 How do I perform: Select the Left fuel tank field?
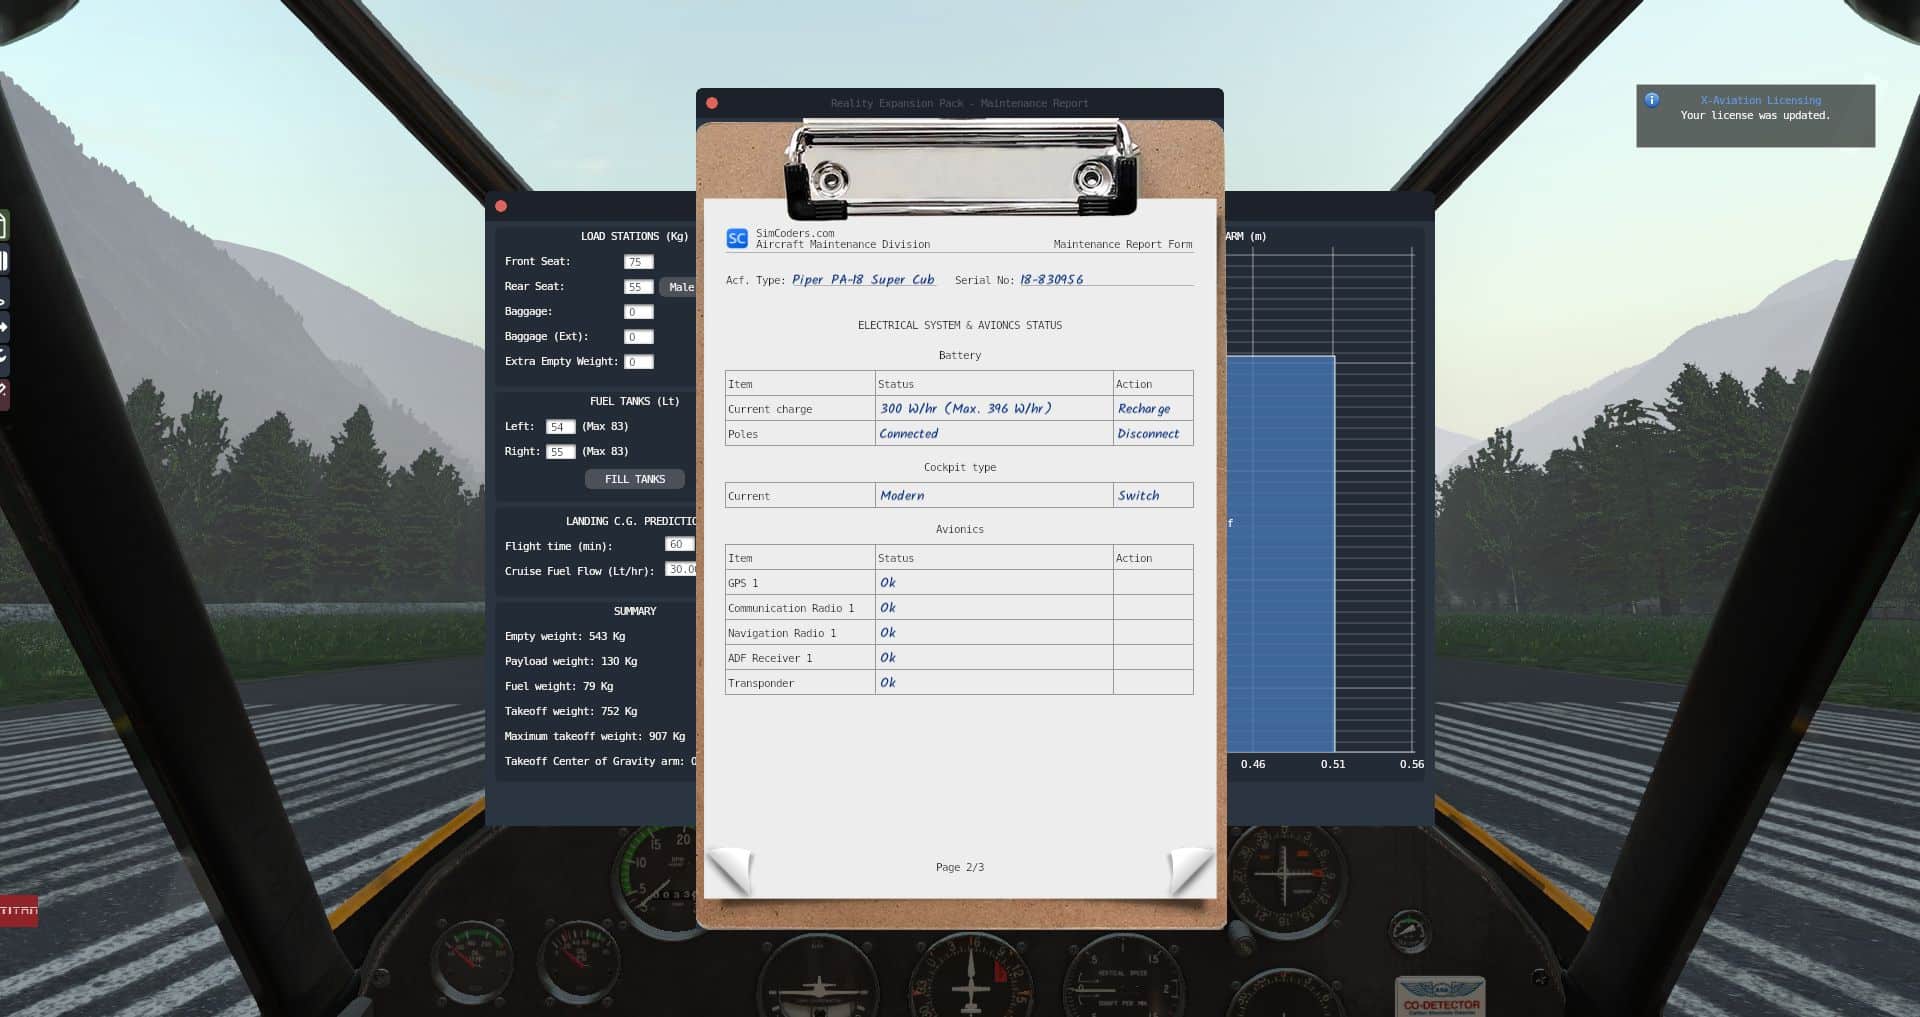click(560, 427)
